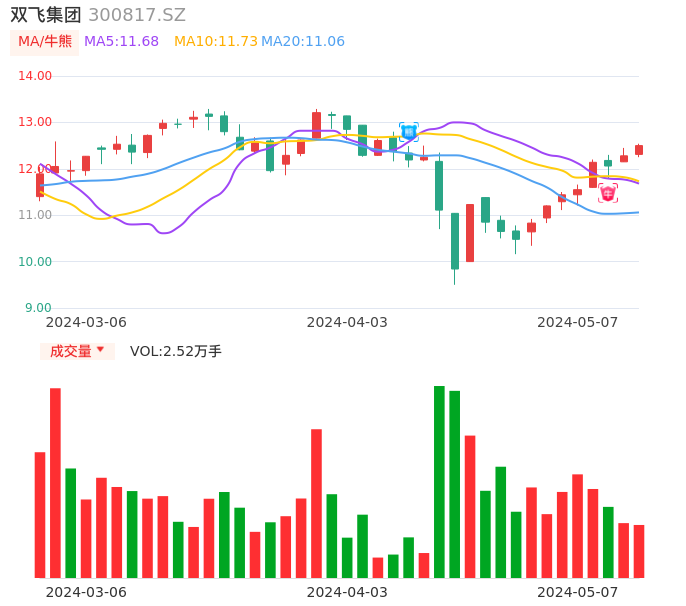Click the 双飞集团 stock name
The height and width of the screenshot is (606, 686).
[46, 15]
